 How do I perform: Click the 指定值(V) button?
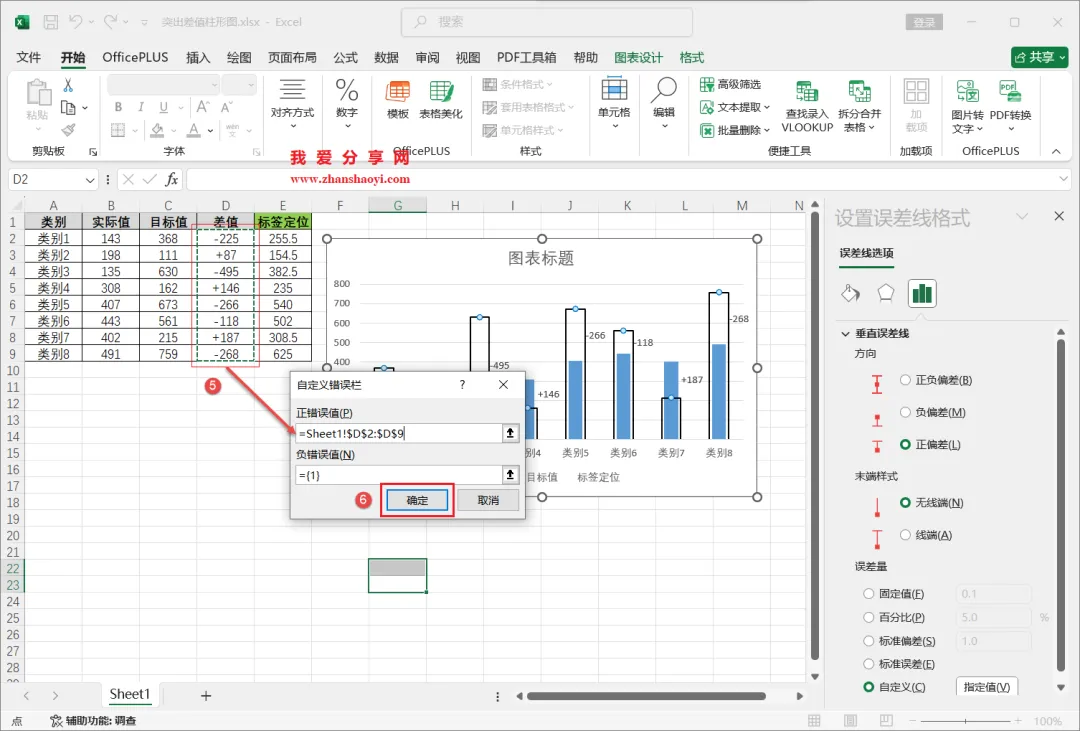pyautogui.click(x=986, y=687)
